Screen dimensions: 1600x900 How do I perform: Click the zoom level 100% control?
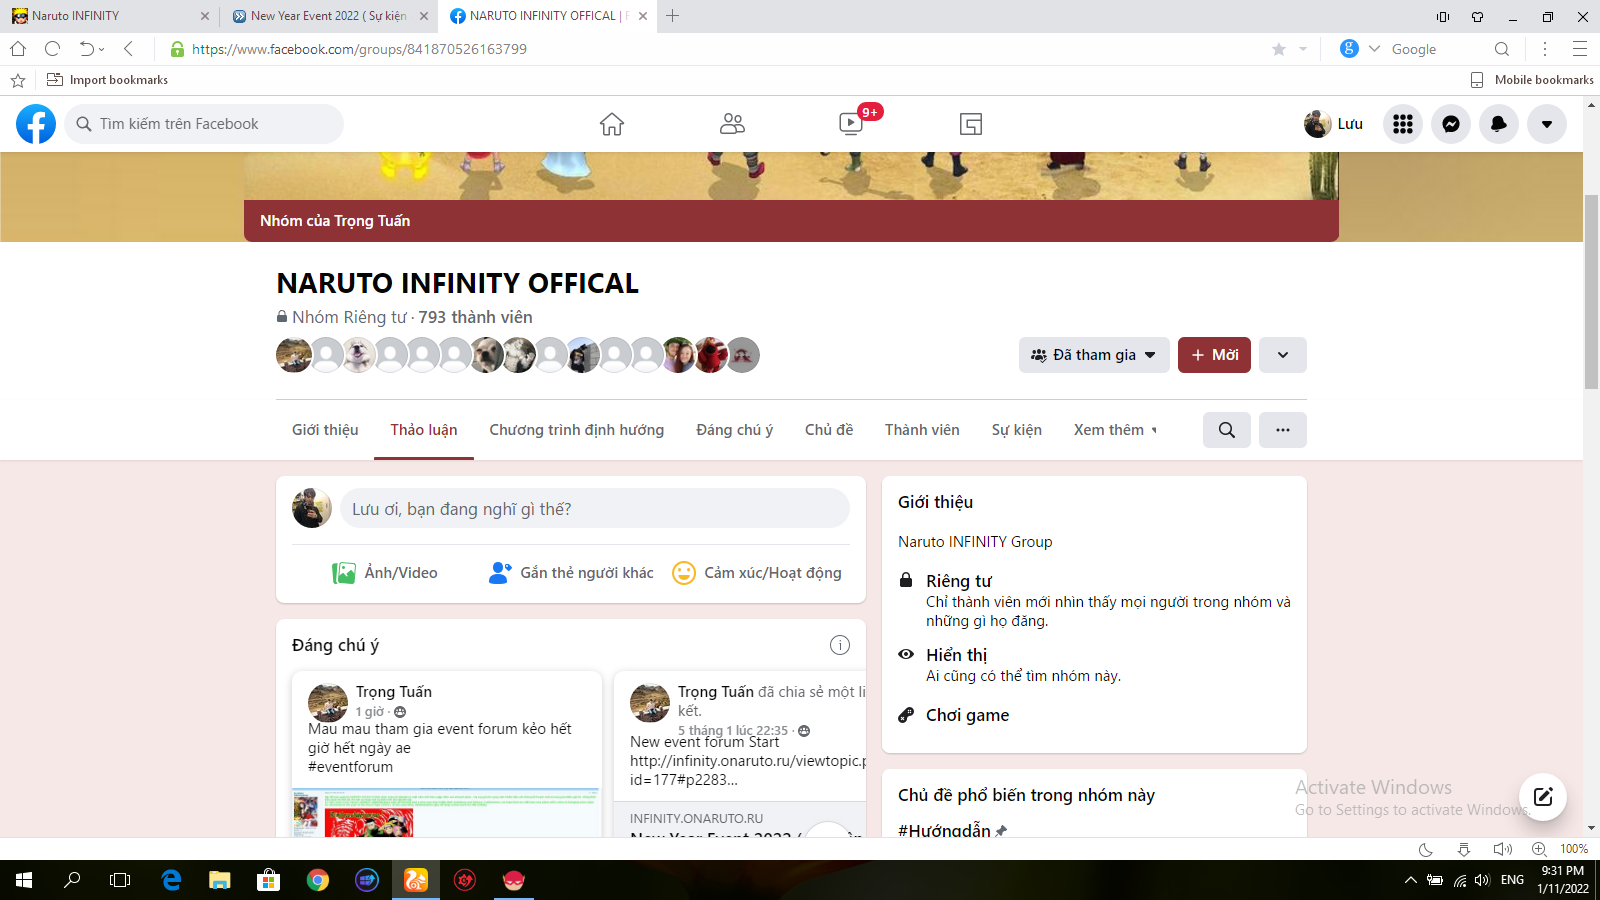tap(1574, 849)
